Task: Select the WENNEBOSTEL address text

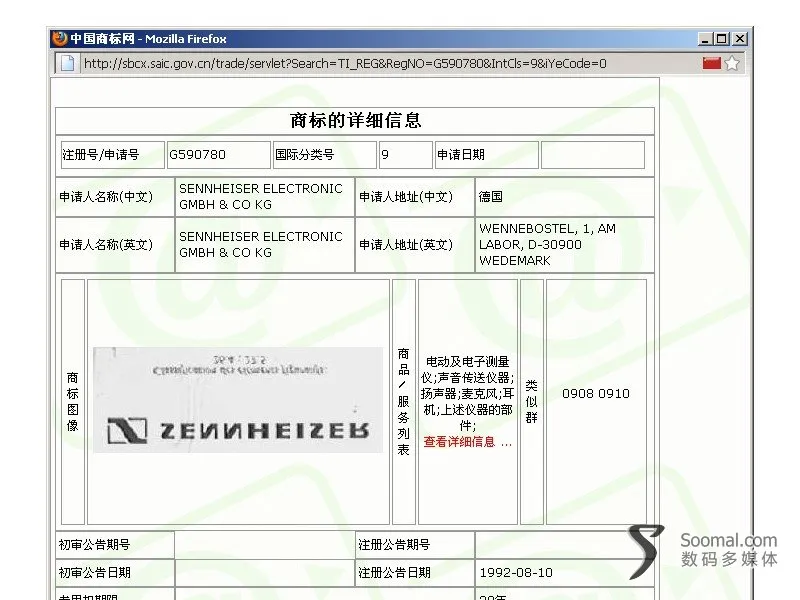Action: click(547, 244)
